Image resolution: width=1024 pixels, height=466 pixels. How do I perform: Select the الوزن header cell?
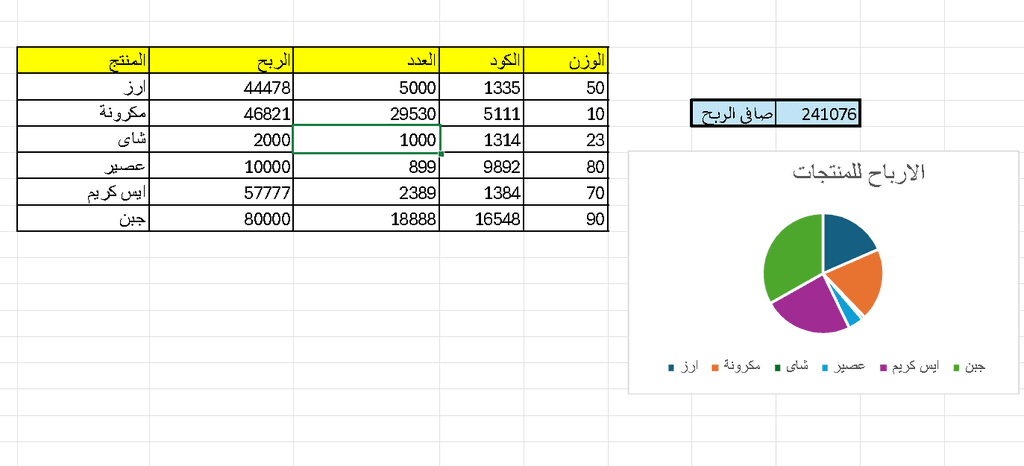(566, 60)
